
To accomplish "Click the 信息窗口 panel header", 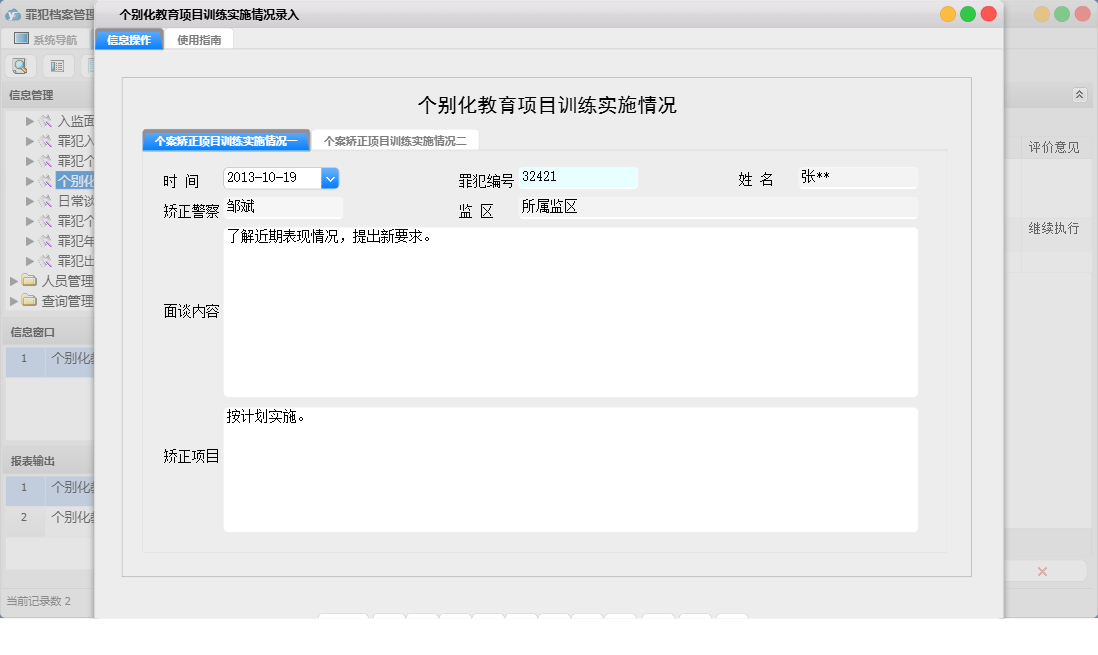I will [32, 332].
